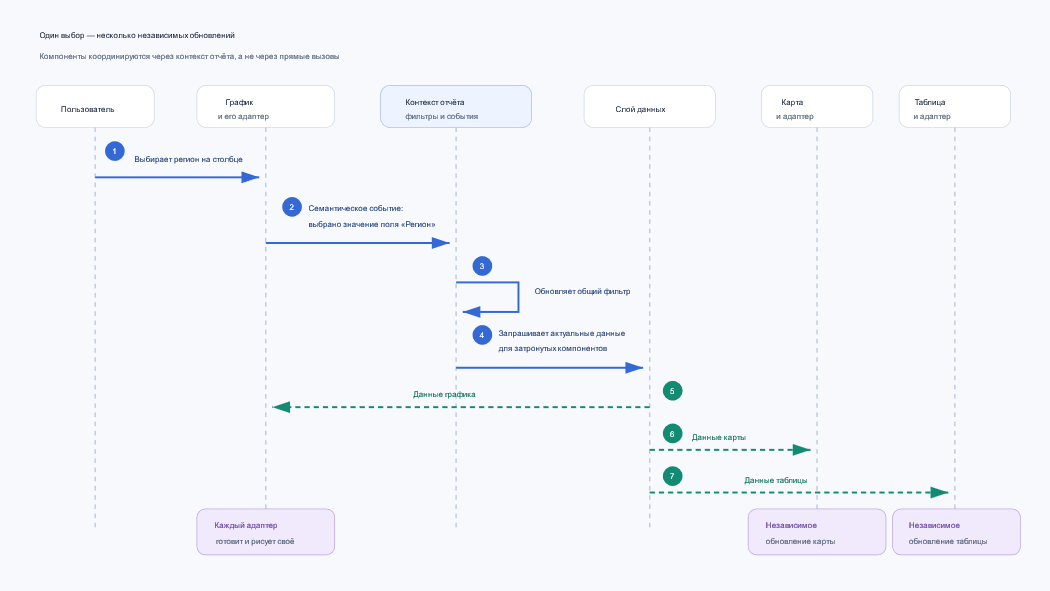Select the blue step 3 circle marker
This screenshot has height=591, width=1050.
[482, 266]
